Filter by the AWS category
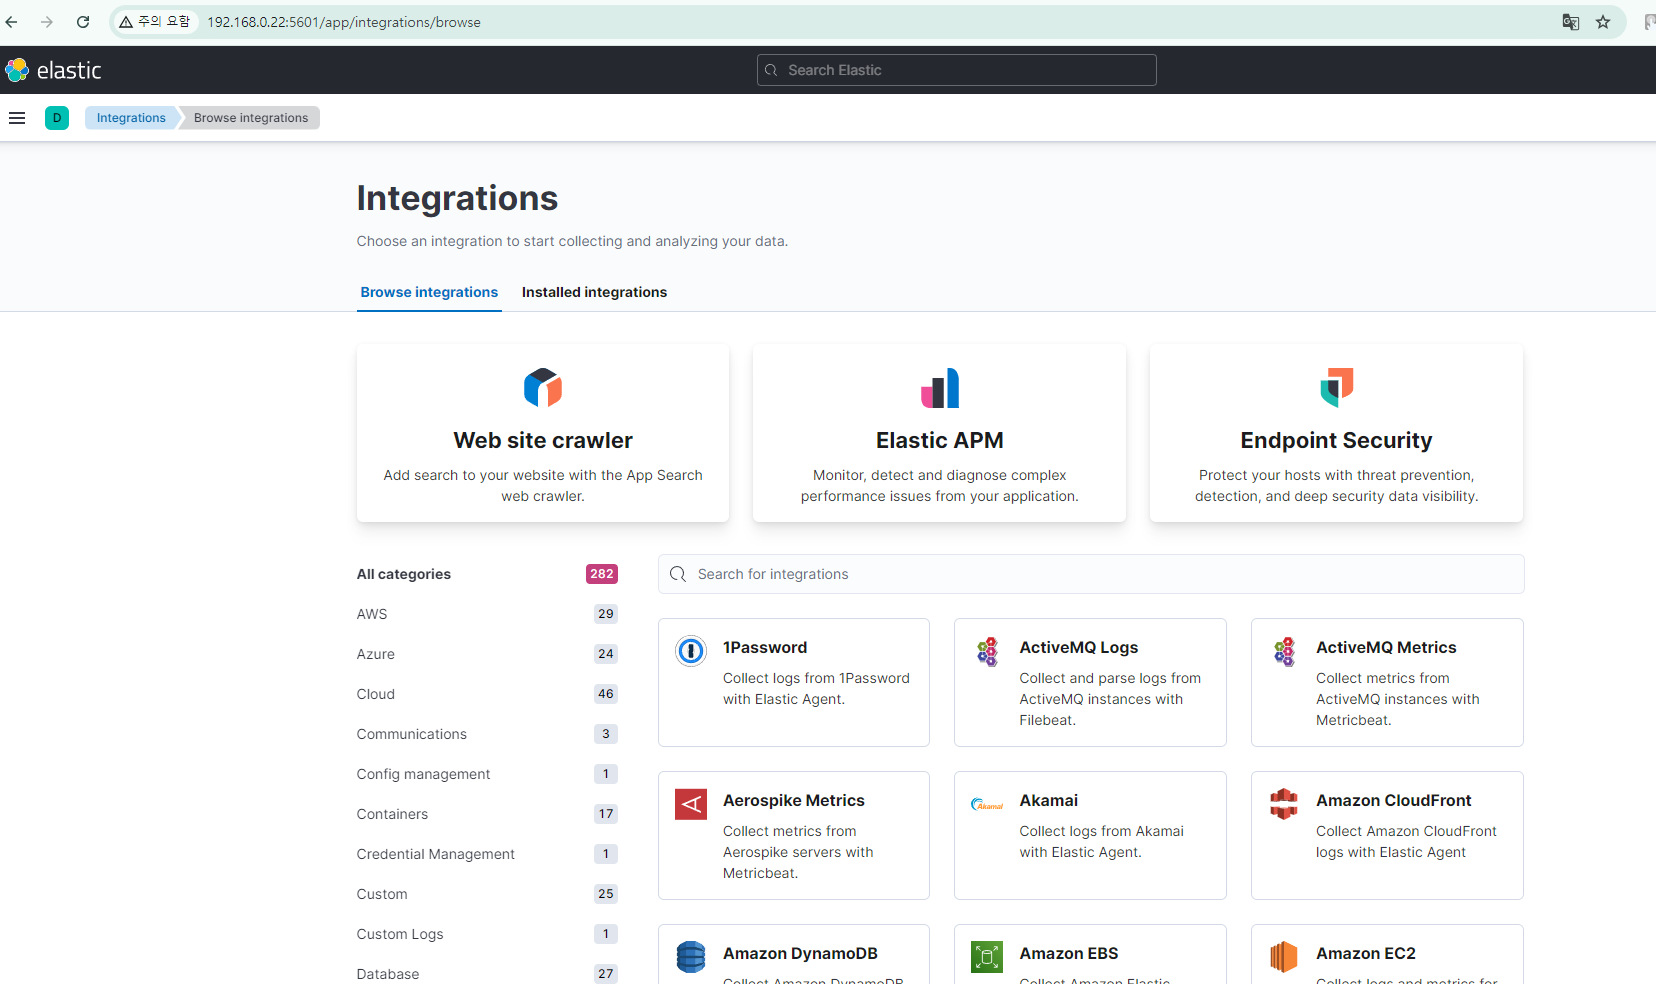 pos(372,614)
